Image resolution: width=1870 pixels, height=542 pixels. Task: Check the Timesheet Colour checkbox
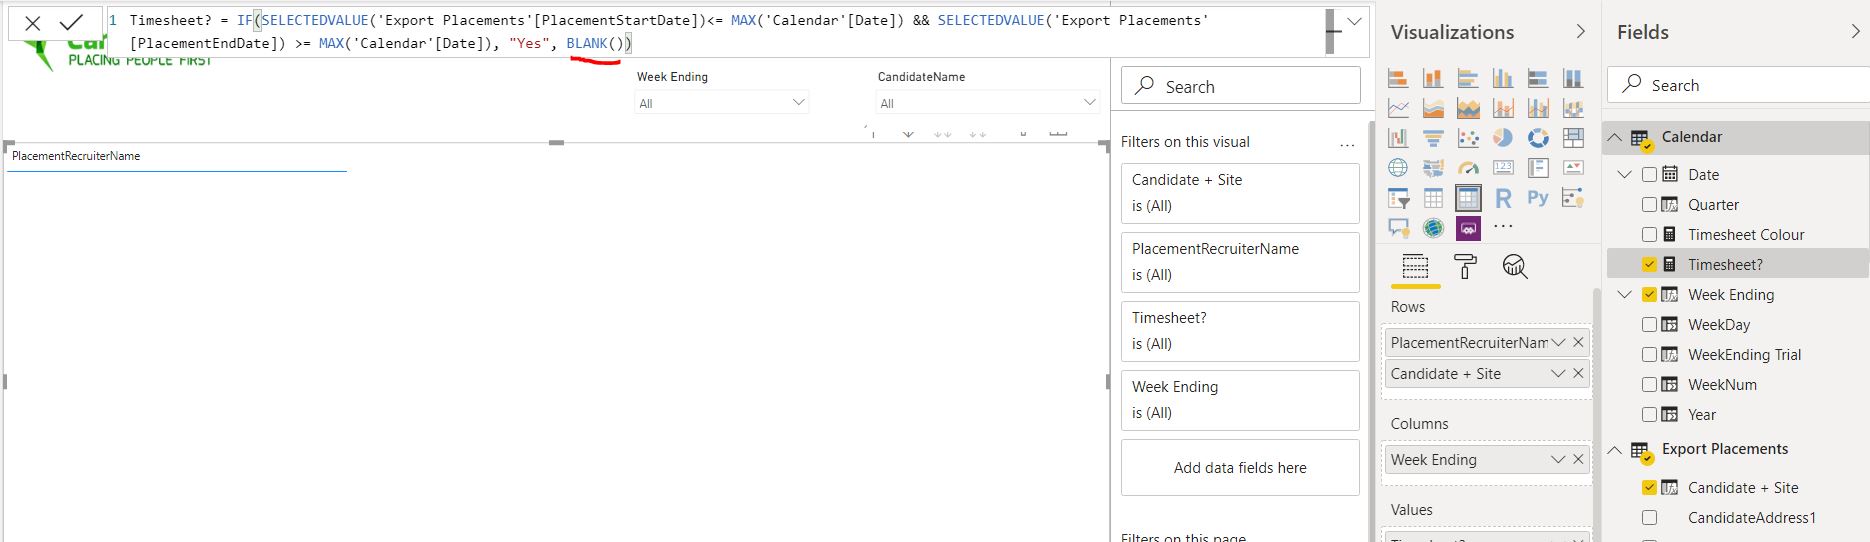1649,234
